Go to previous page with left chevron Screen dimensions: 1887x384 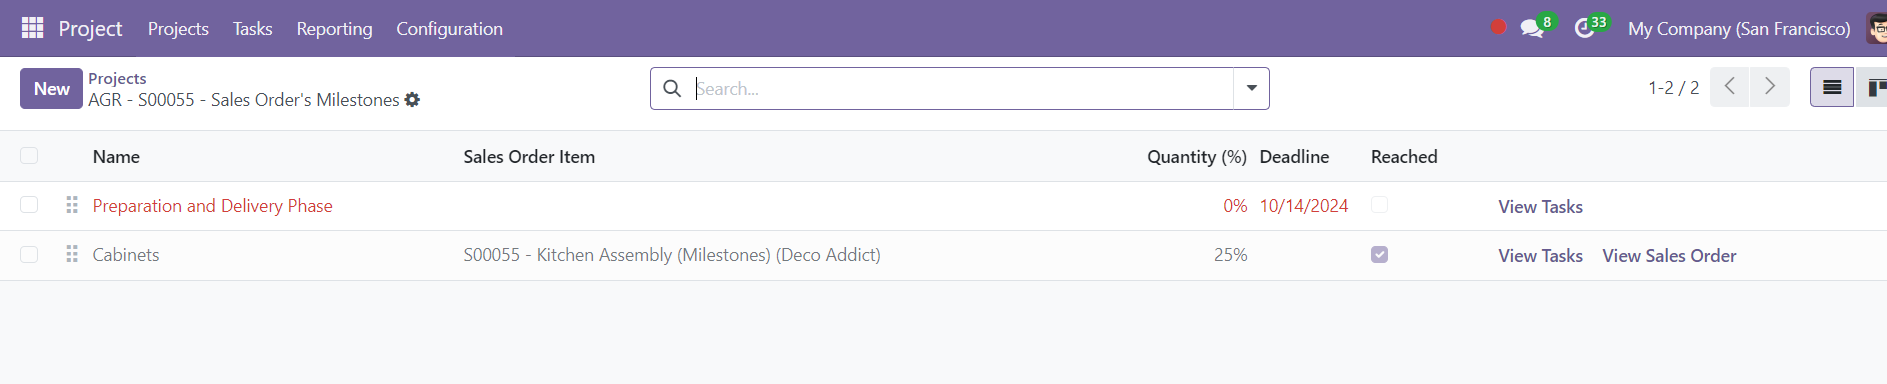(x=1730, y=87)
